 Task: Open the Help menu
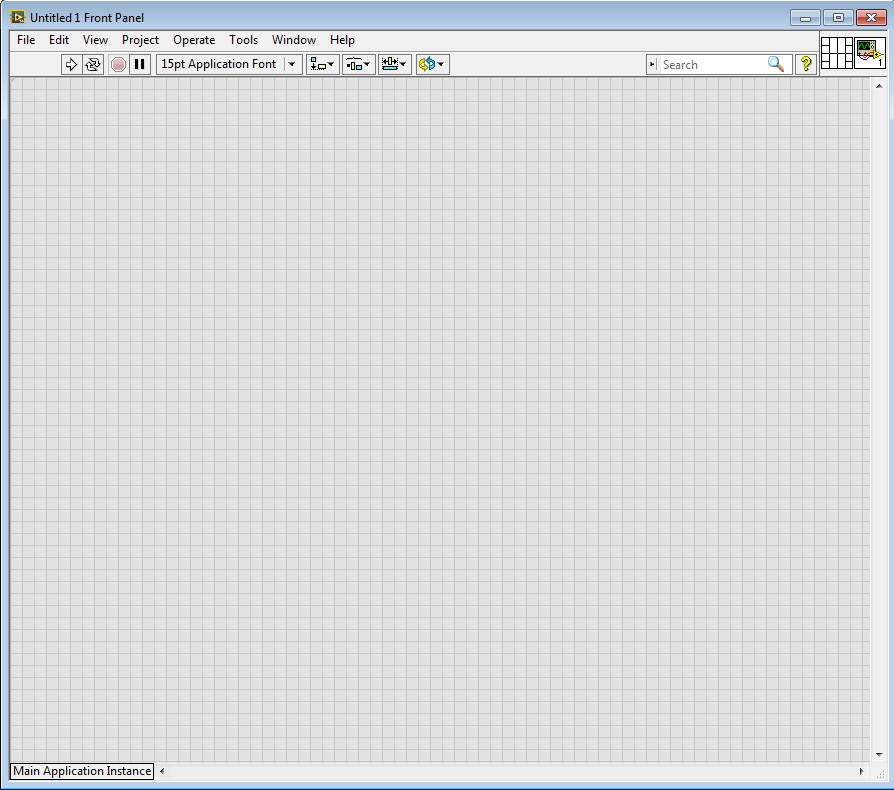click(x=342, y=40)
